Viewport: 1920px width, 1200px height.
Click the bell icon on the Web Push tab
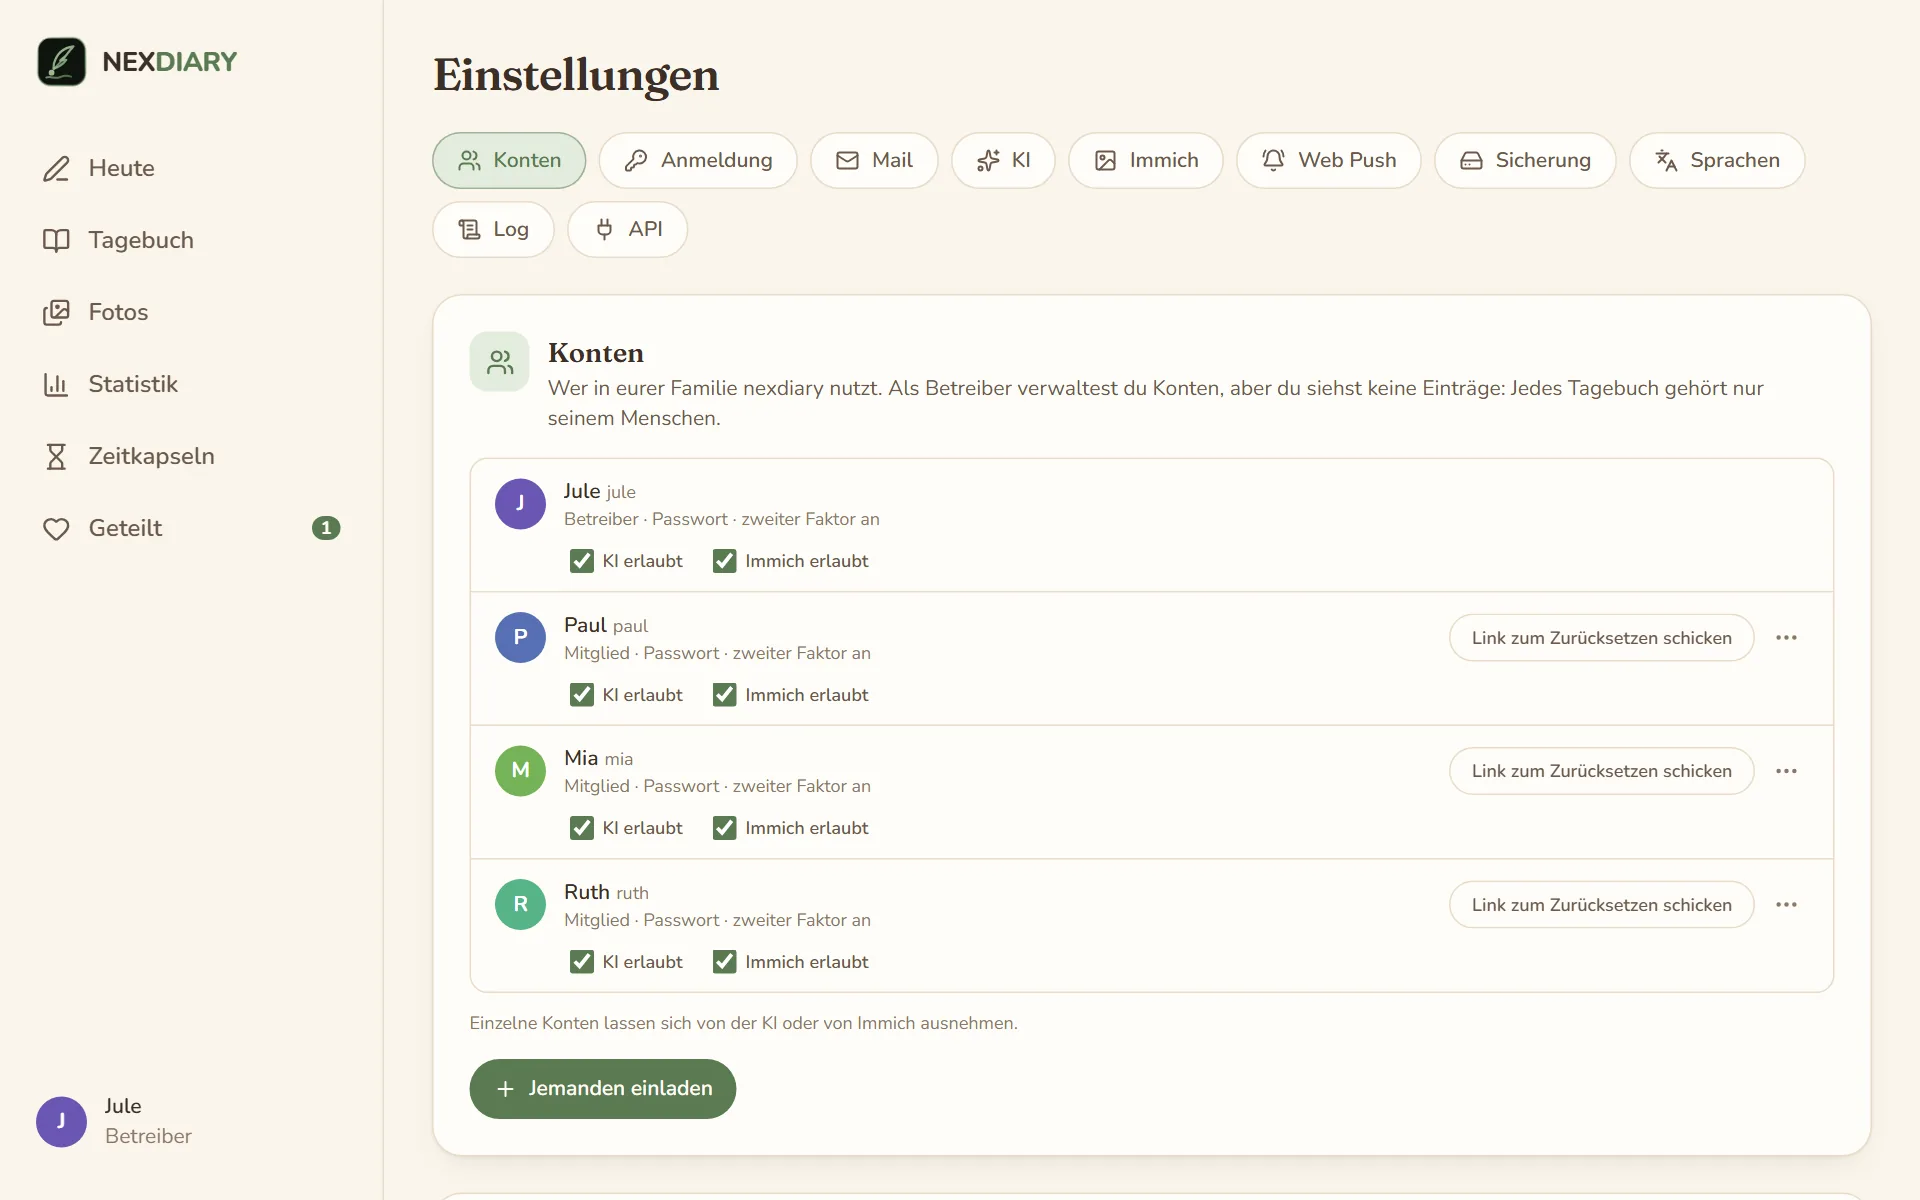pos(1273,160)
